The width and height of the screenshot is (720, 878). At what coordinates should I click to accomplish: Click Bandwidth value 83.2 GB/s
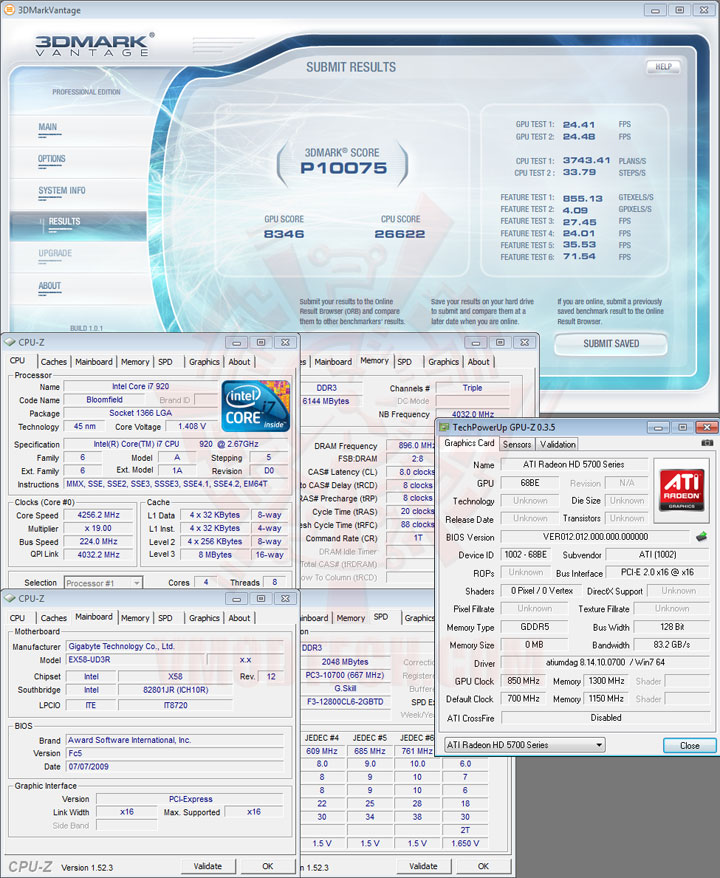click(671, 645)
